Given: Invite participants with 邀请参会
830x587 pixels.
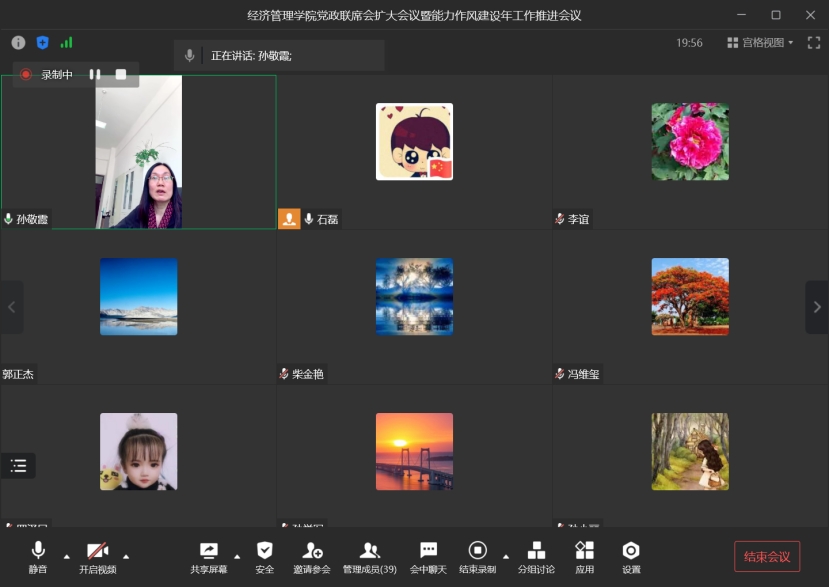Looking at the screenshot, I should point(312,555).
